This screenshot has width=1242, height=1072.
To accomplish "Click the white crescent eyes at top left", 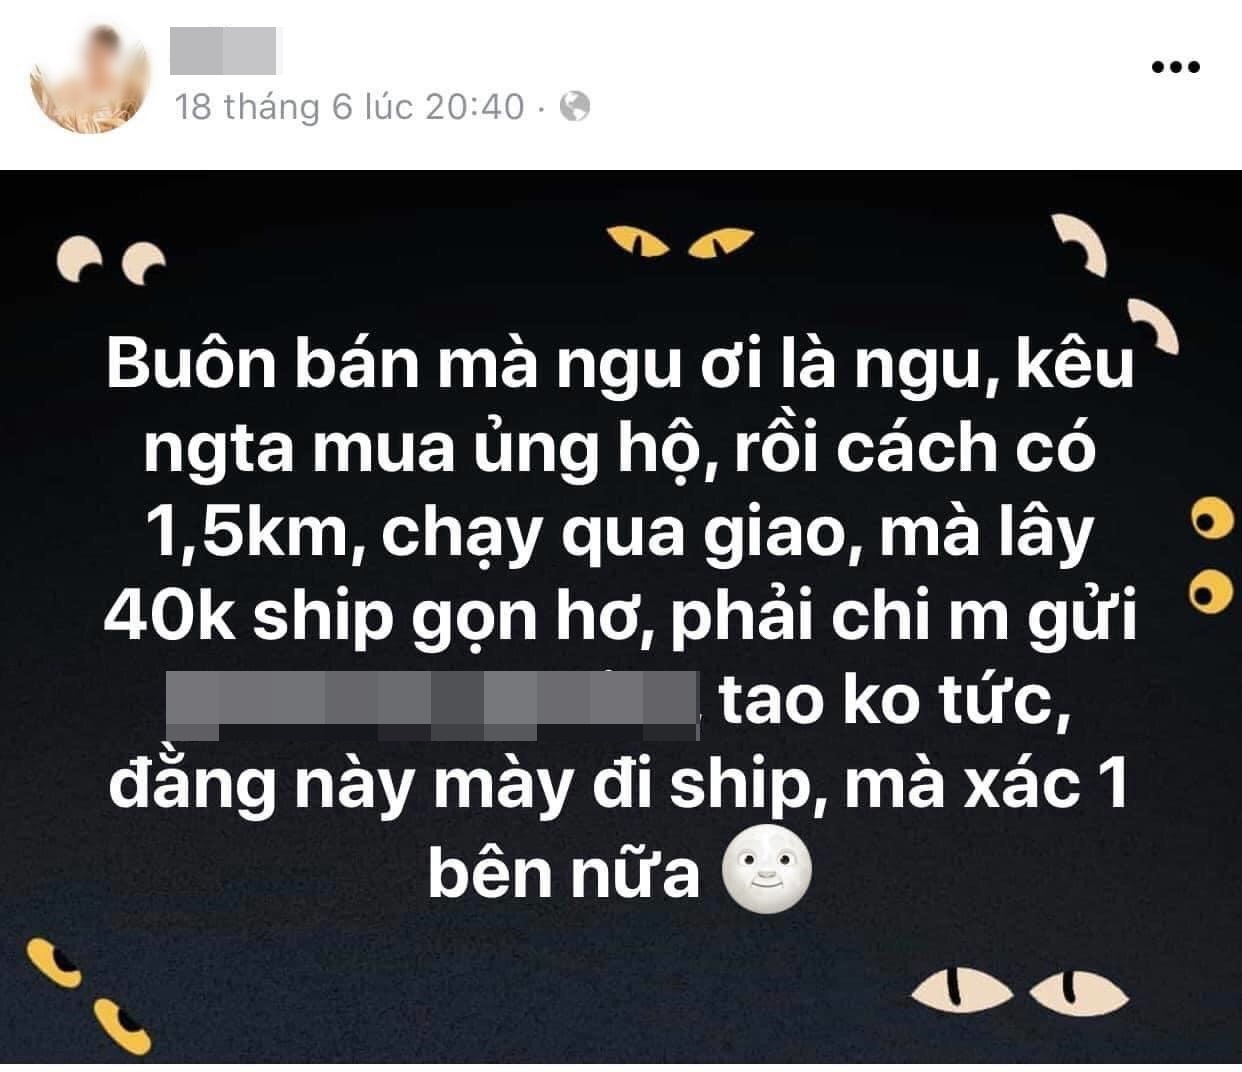I will [111, 260].
